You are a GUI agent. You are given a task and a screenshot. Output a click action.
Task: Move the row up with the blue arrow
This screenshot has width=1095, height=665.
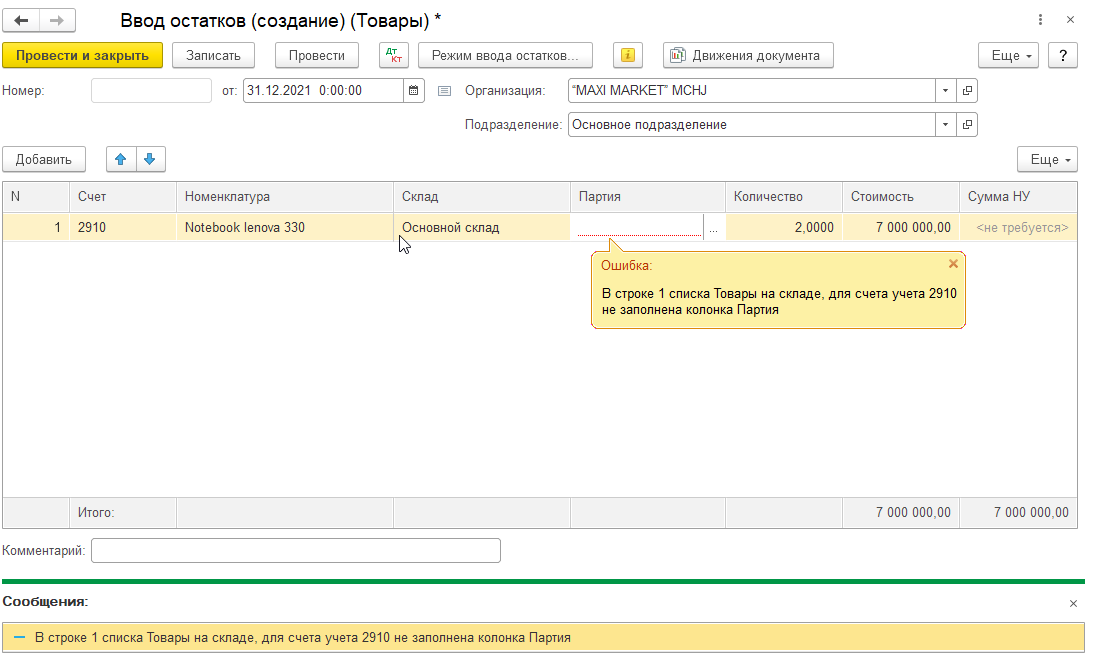coord(121,159)
